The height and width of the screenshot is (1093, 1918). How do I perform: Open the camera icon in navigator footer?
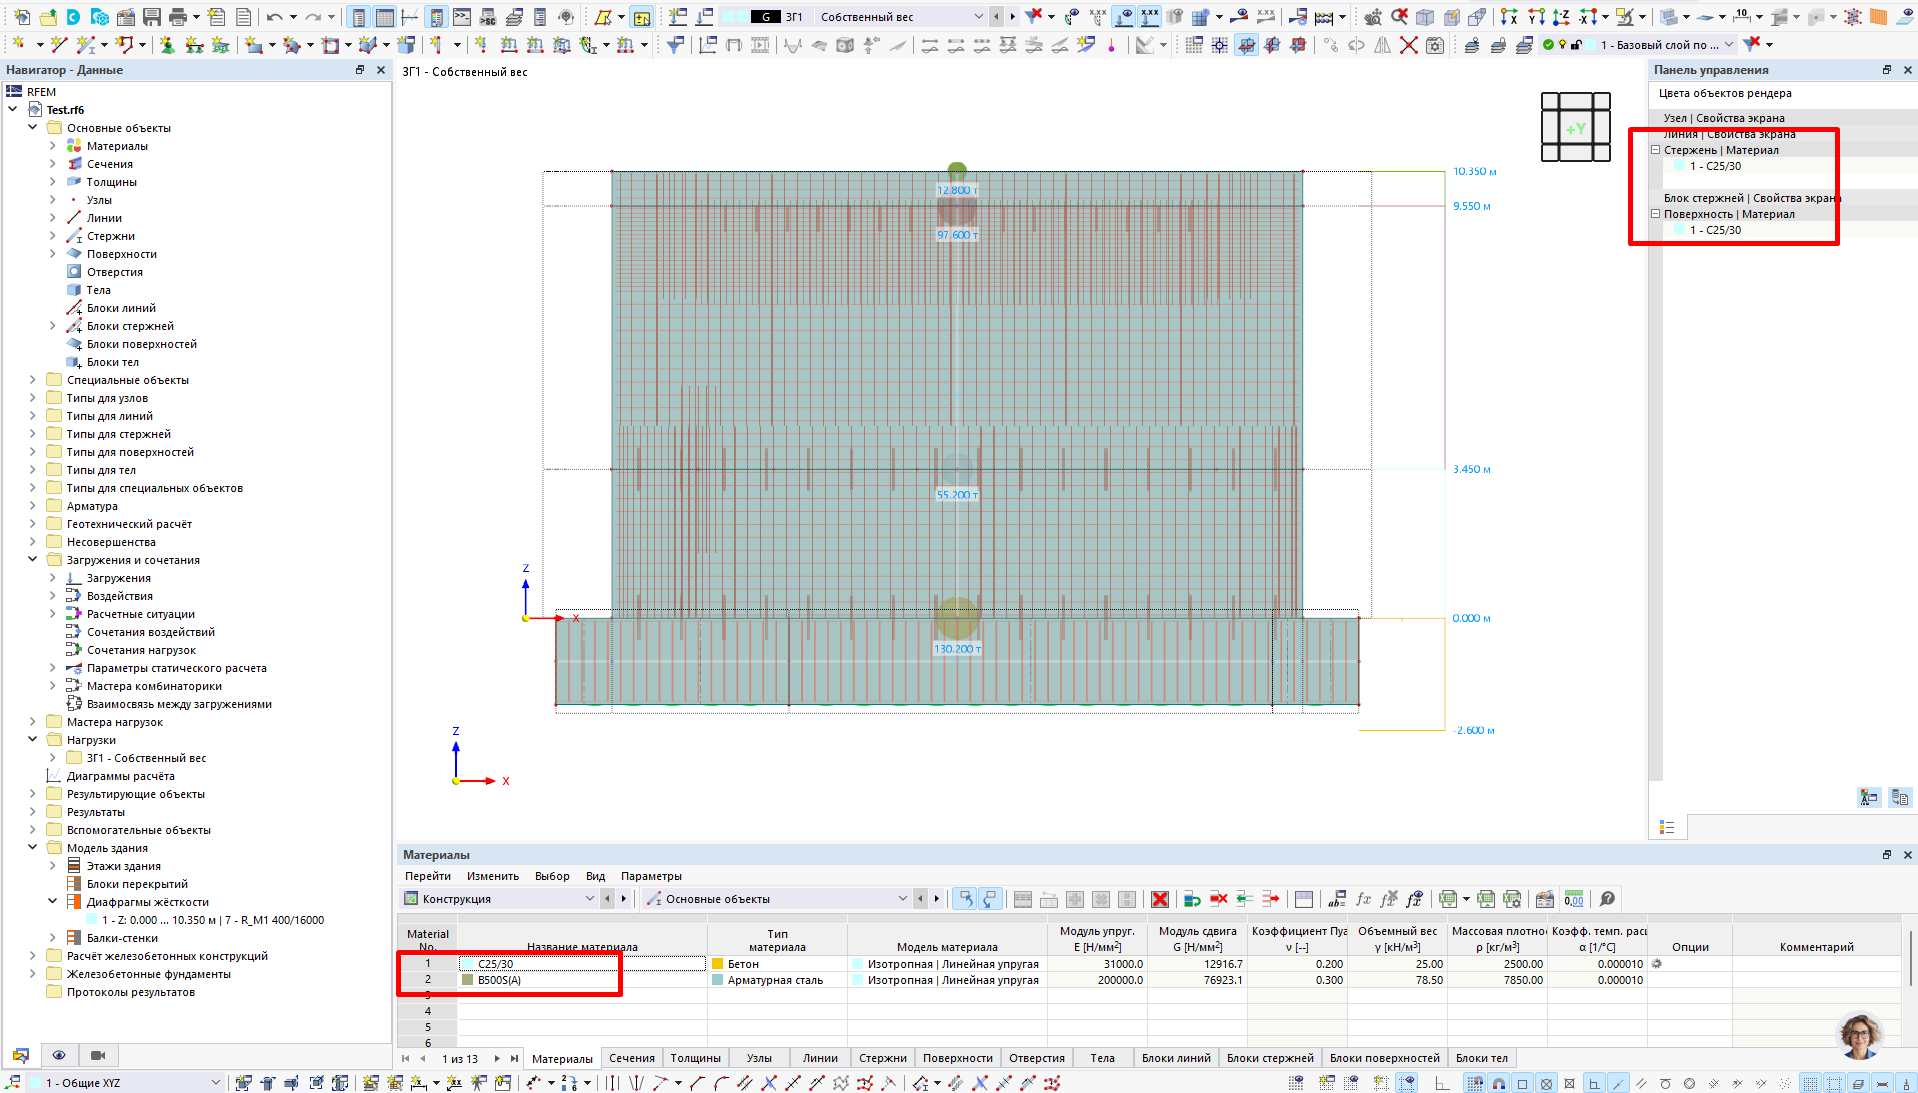[98, 1055]
